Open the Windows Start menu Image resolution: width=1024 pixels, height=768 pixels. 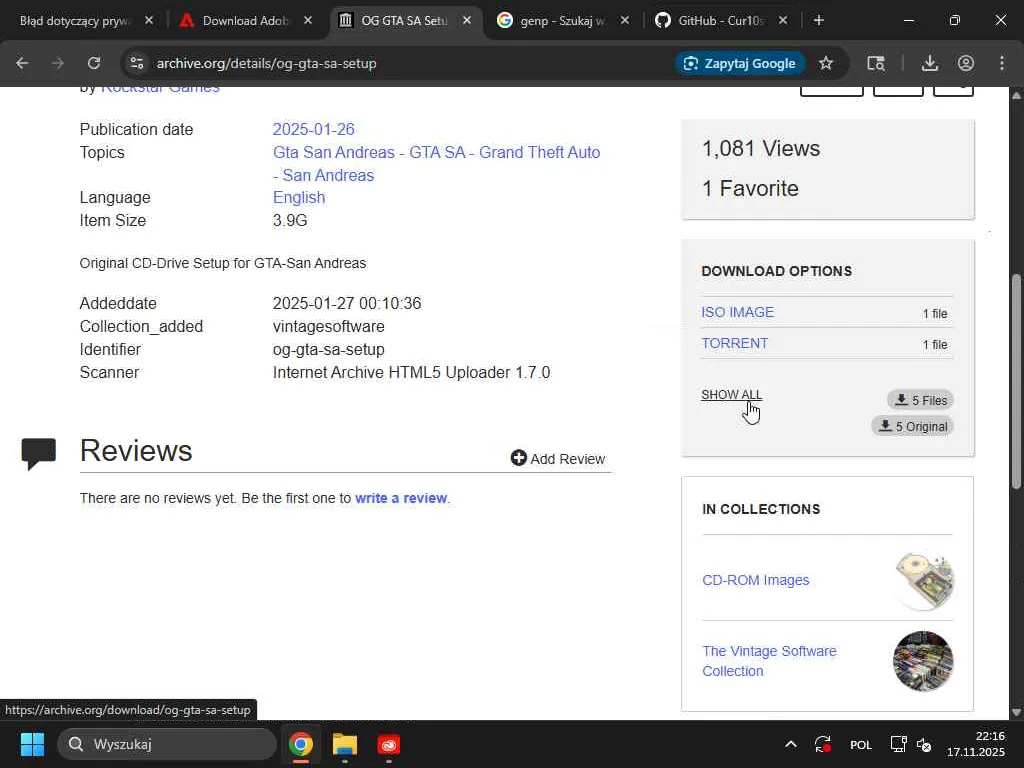32,744
